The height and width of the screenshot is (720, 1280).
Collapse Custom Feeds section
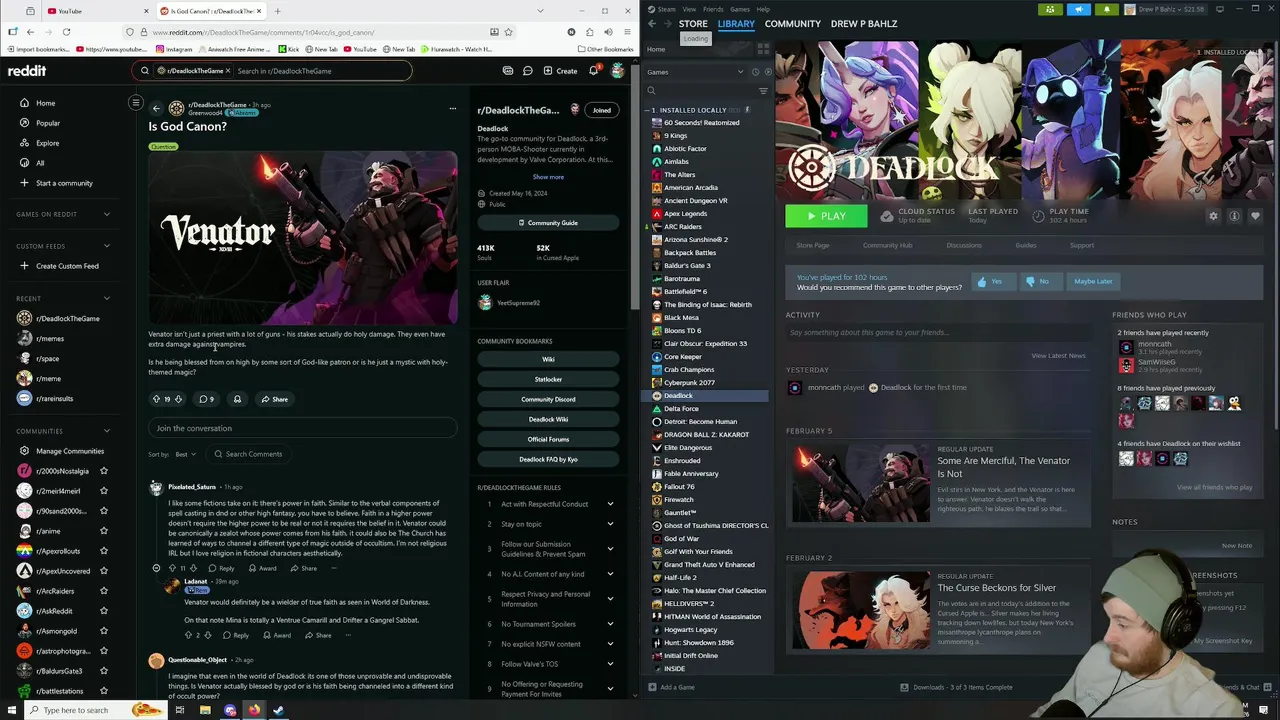tap(106, 246)
